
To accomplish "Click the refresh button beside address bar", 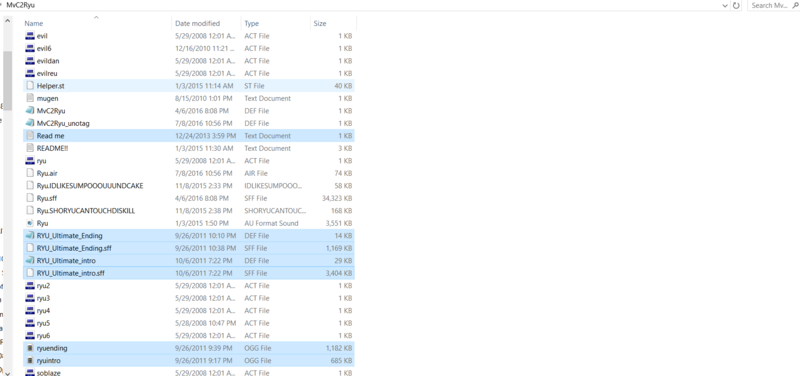I will point(736,5).
